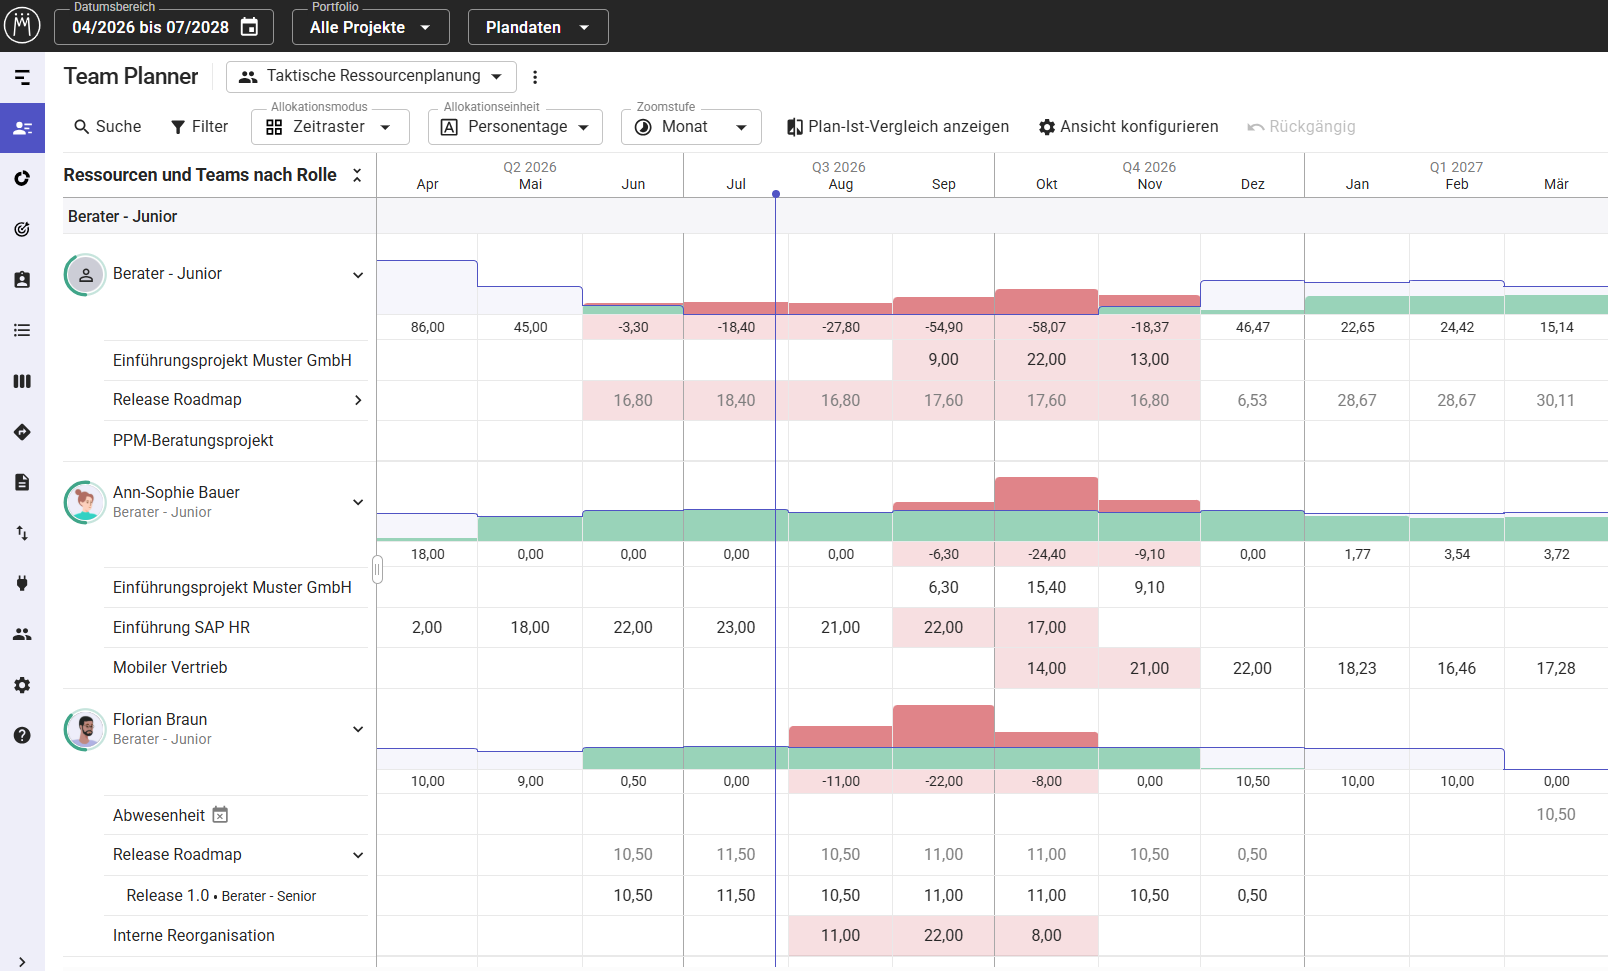The image size is (1608, 971).
Task: Open the document icon in sidebar
Action: point(22,482)
